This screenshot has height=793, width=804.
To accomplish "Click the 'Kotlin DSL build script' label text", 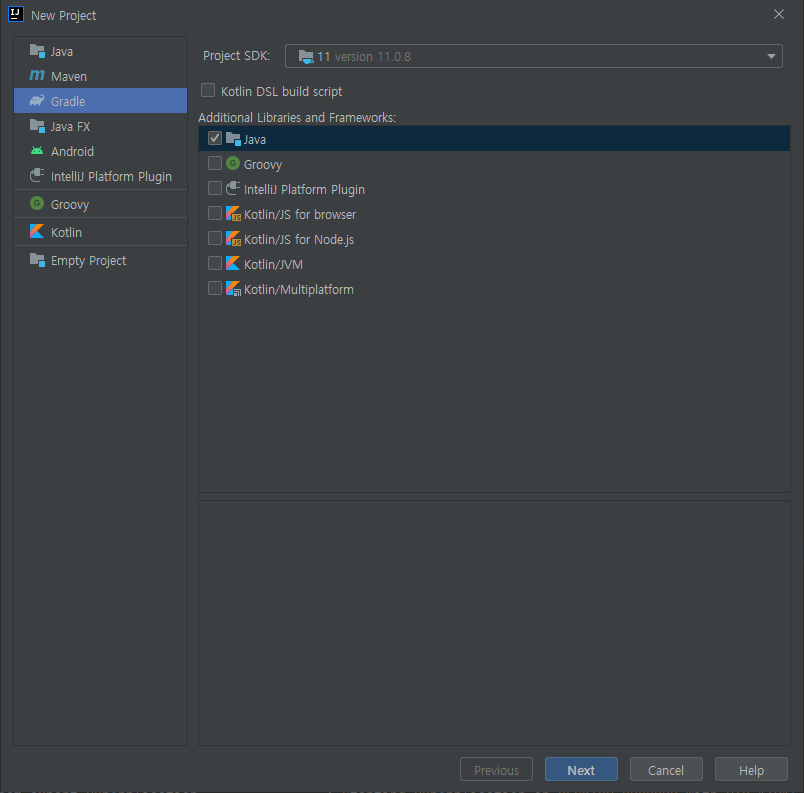I will pyautogui.click(x=282, y=91).
